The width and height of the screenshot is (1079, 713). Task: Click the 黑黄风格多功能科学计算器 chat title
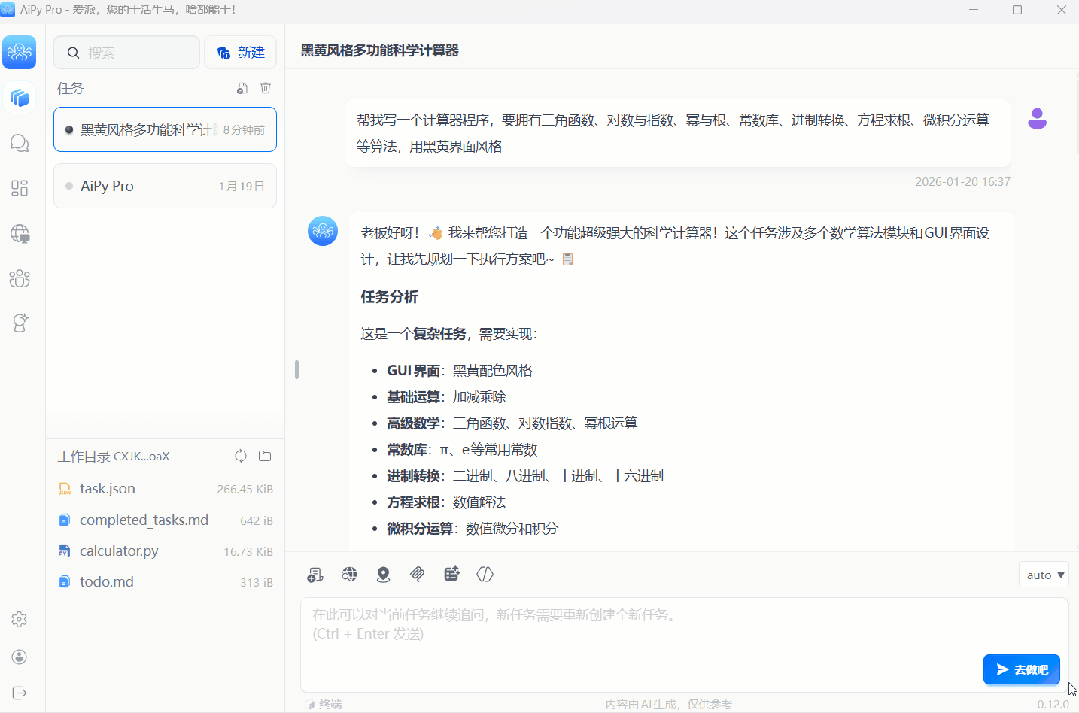(380, 50)
